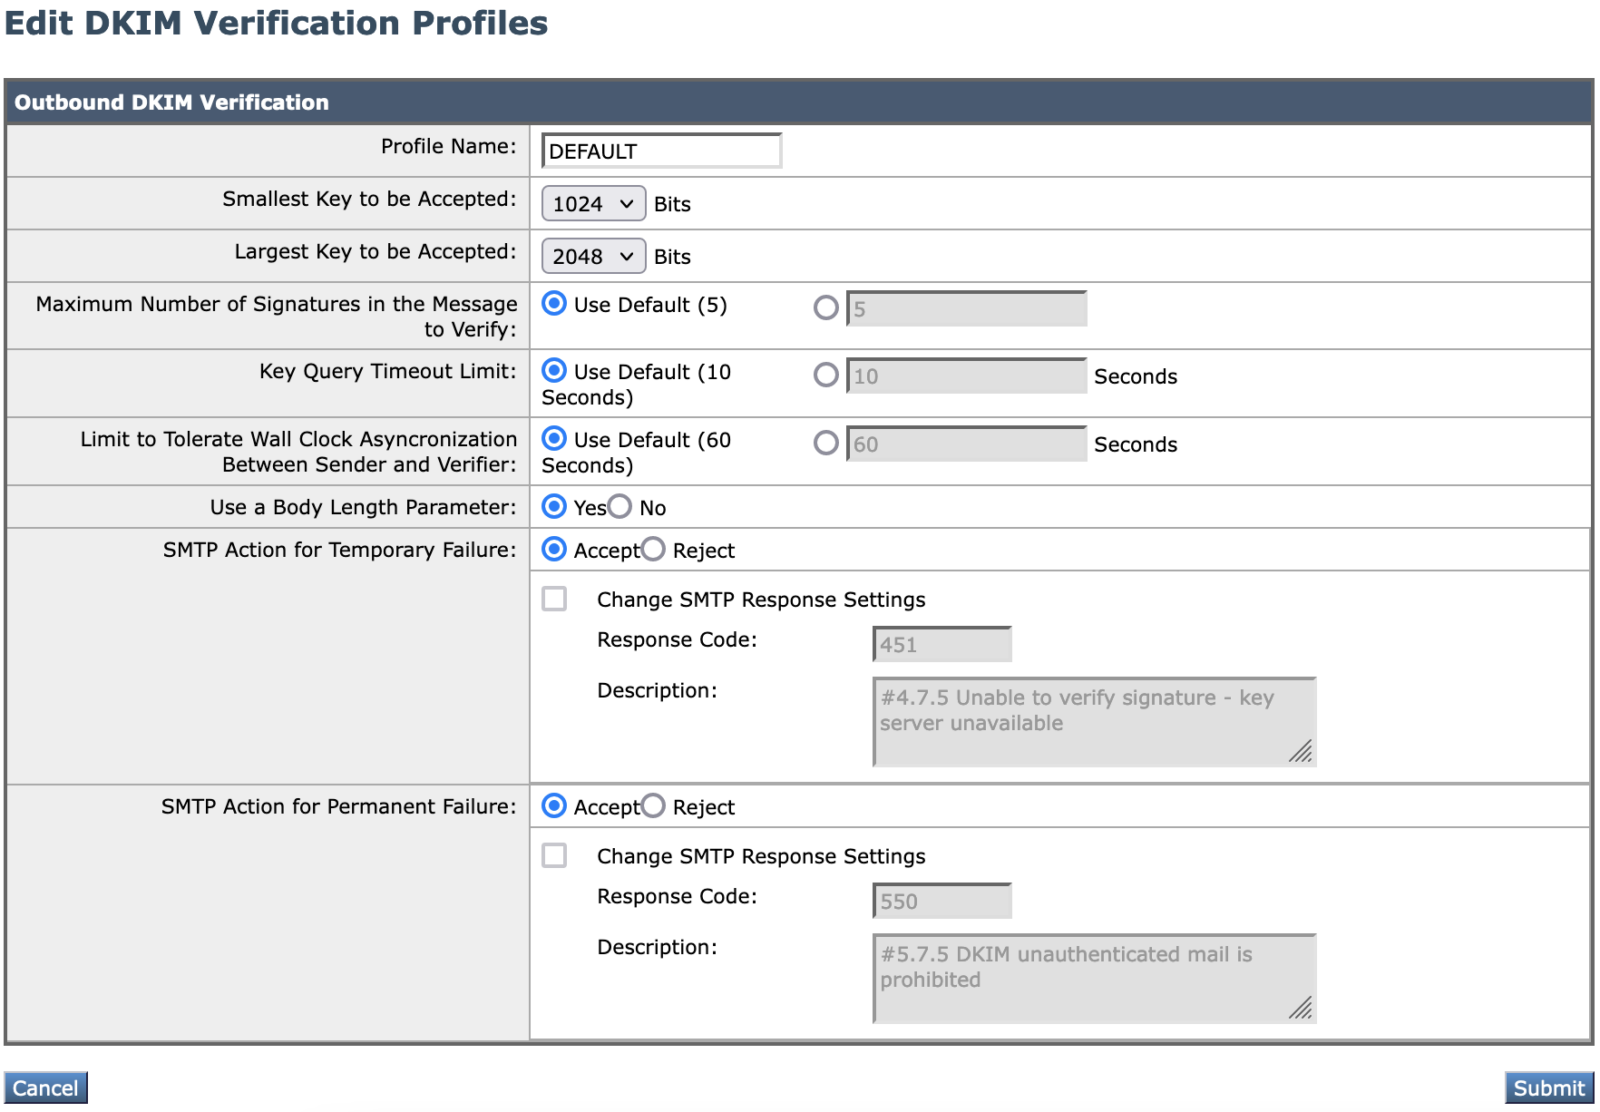Click the Submit button
1600x1112 pixels.
pyautogui.click(x=1549, y=1088)
